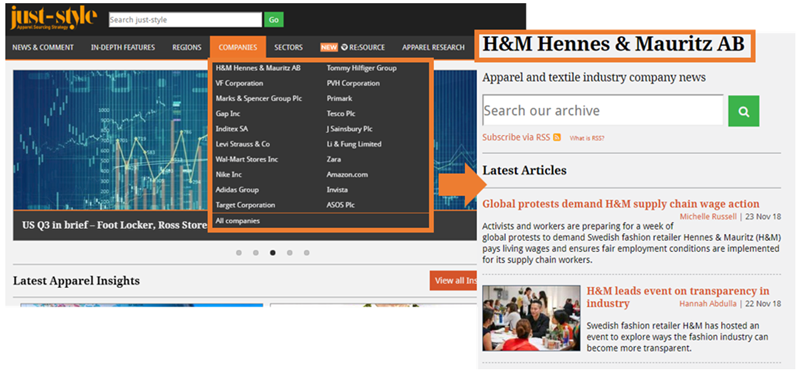Click the green archive search magnifier button
Image resolution: width=800 pixels, height=371 pixels.
[x=743, y=111]
